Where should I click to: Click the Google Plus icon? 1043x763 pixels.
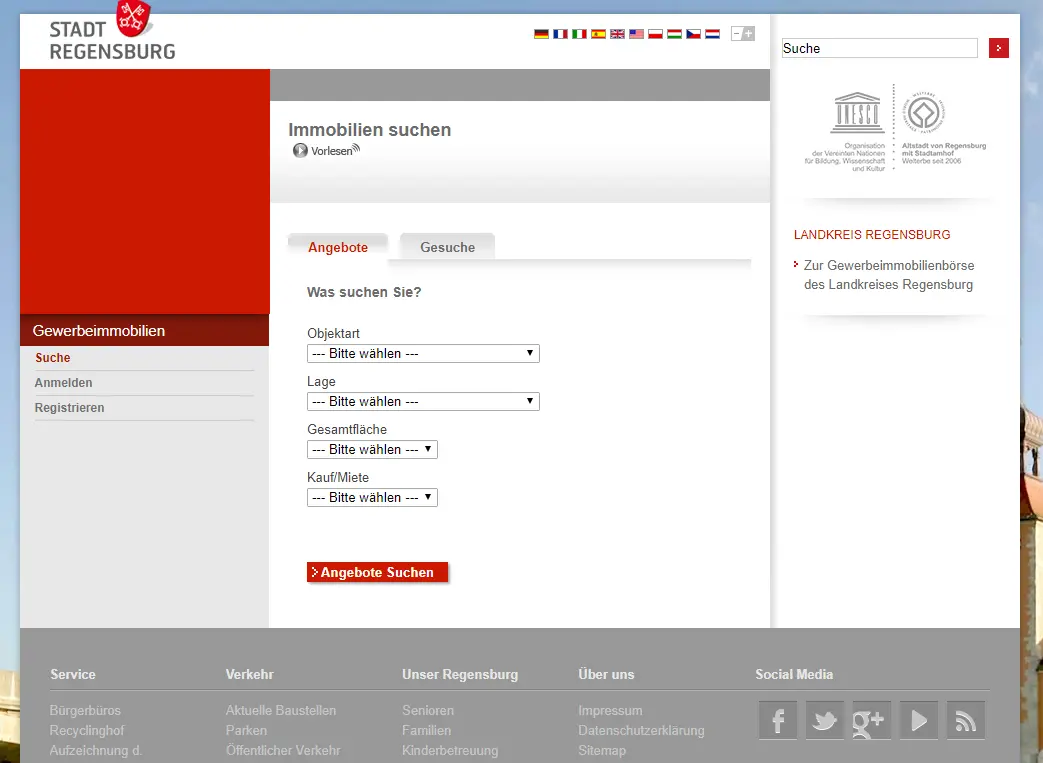[870, 720]
